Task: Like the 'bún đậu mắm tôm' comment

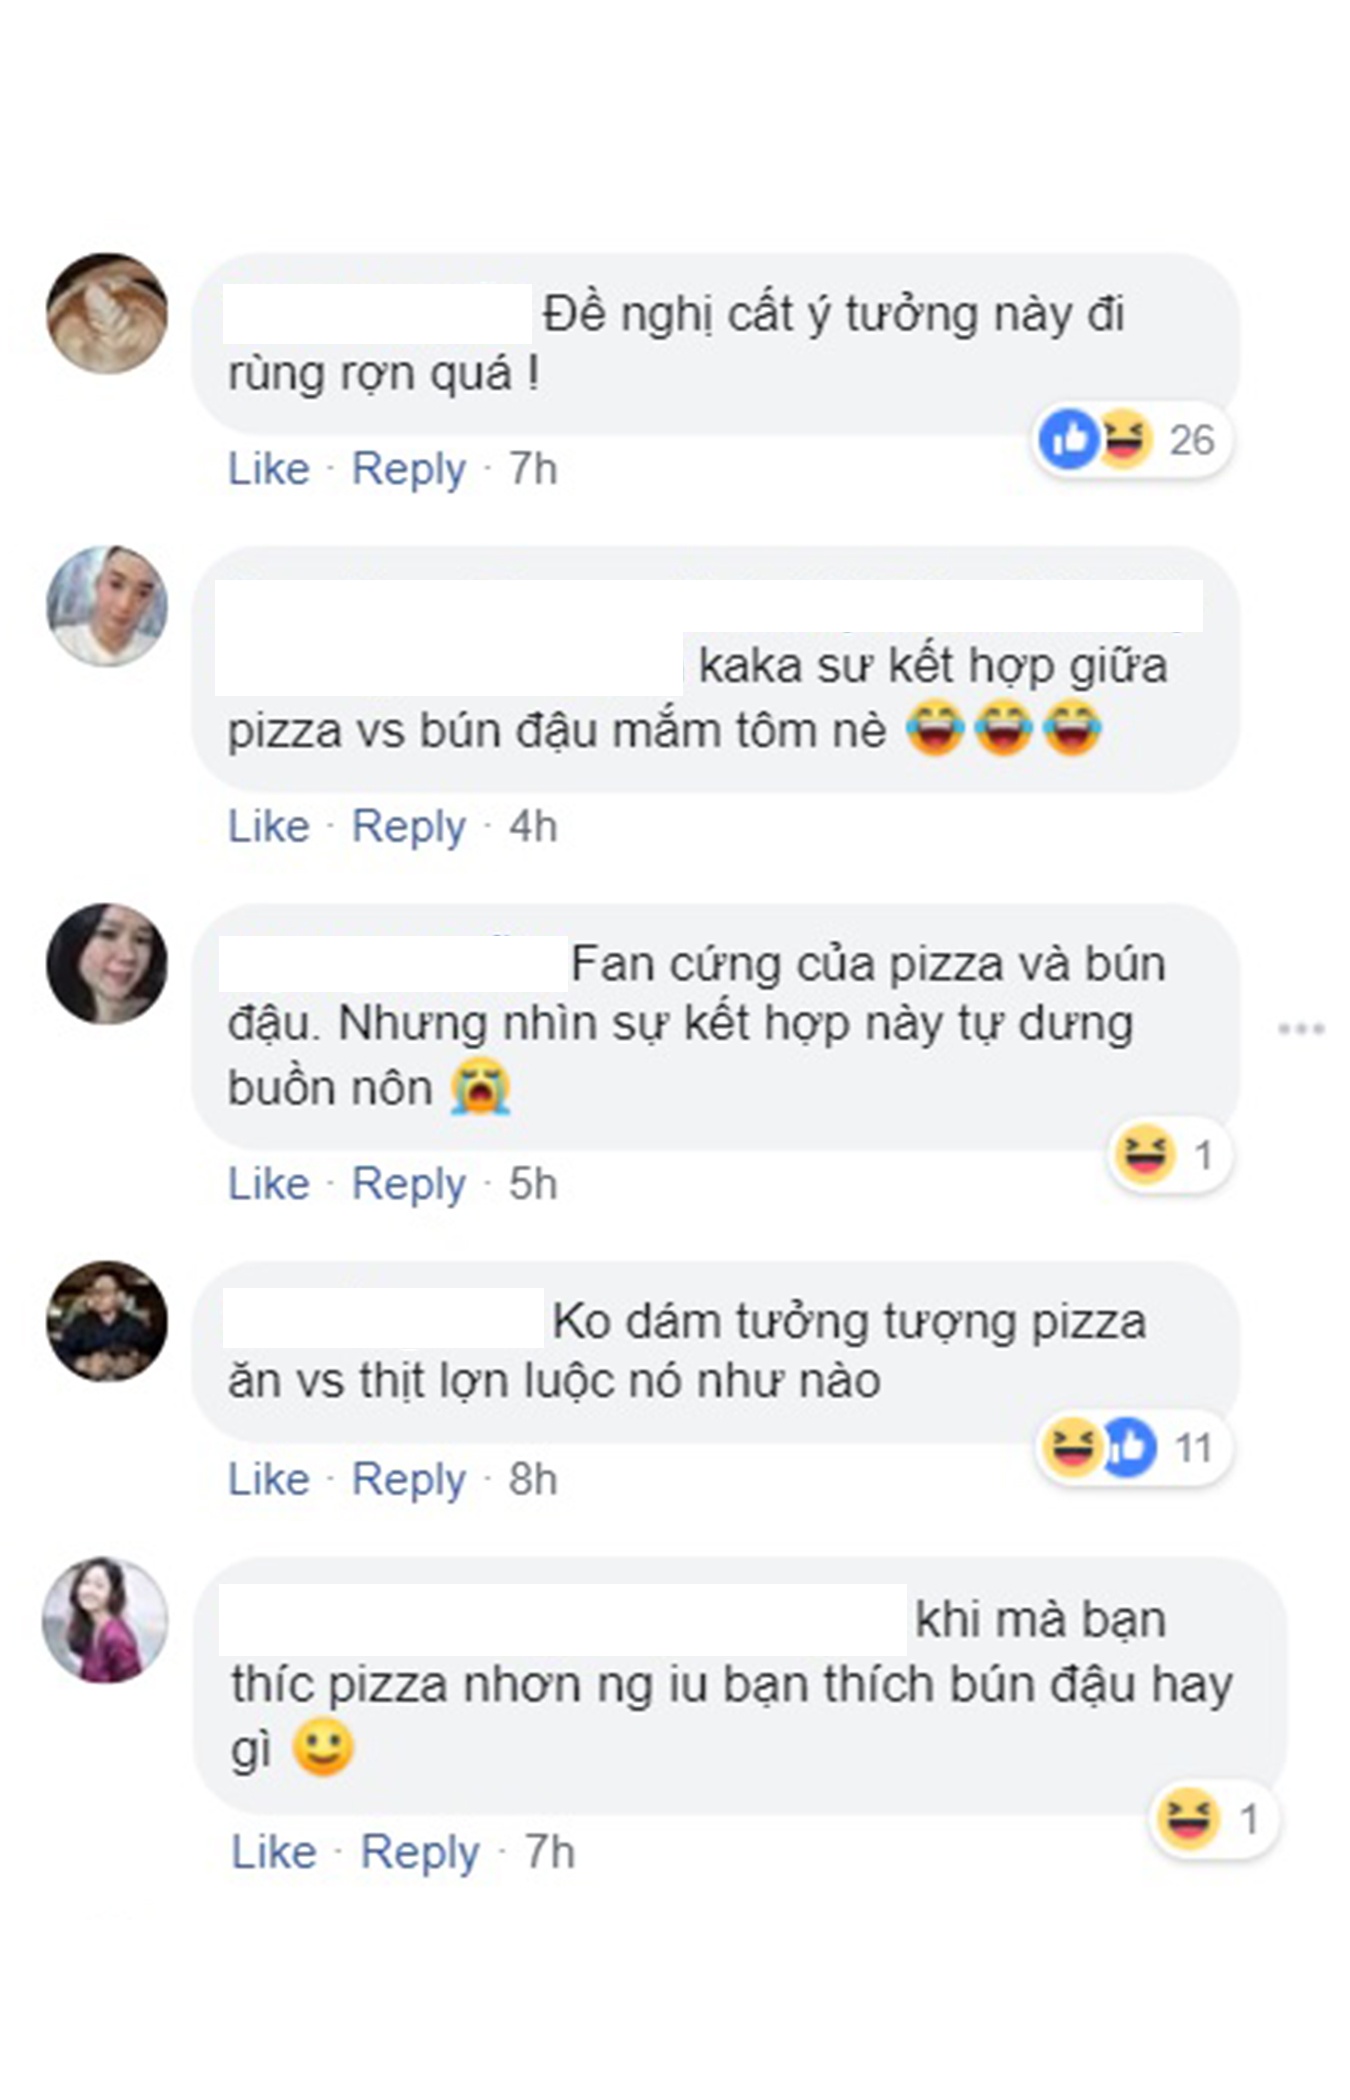Action: 269,827
